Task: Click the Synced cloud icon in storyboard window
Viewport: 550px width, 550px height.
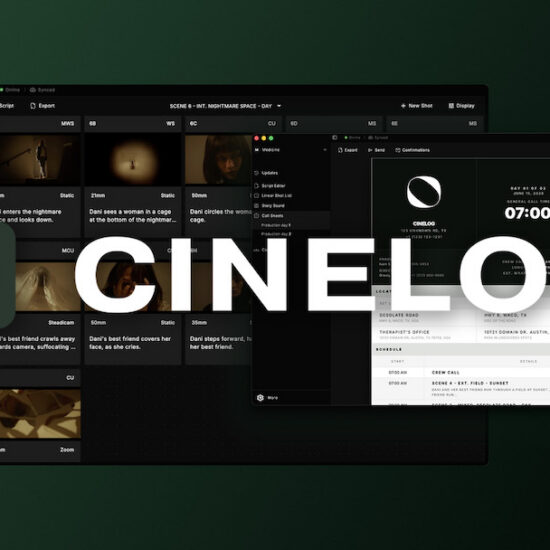Action: (x=33, y=90)
